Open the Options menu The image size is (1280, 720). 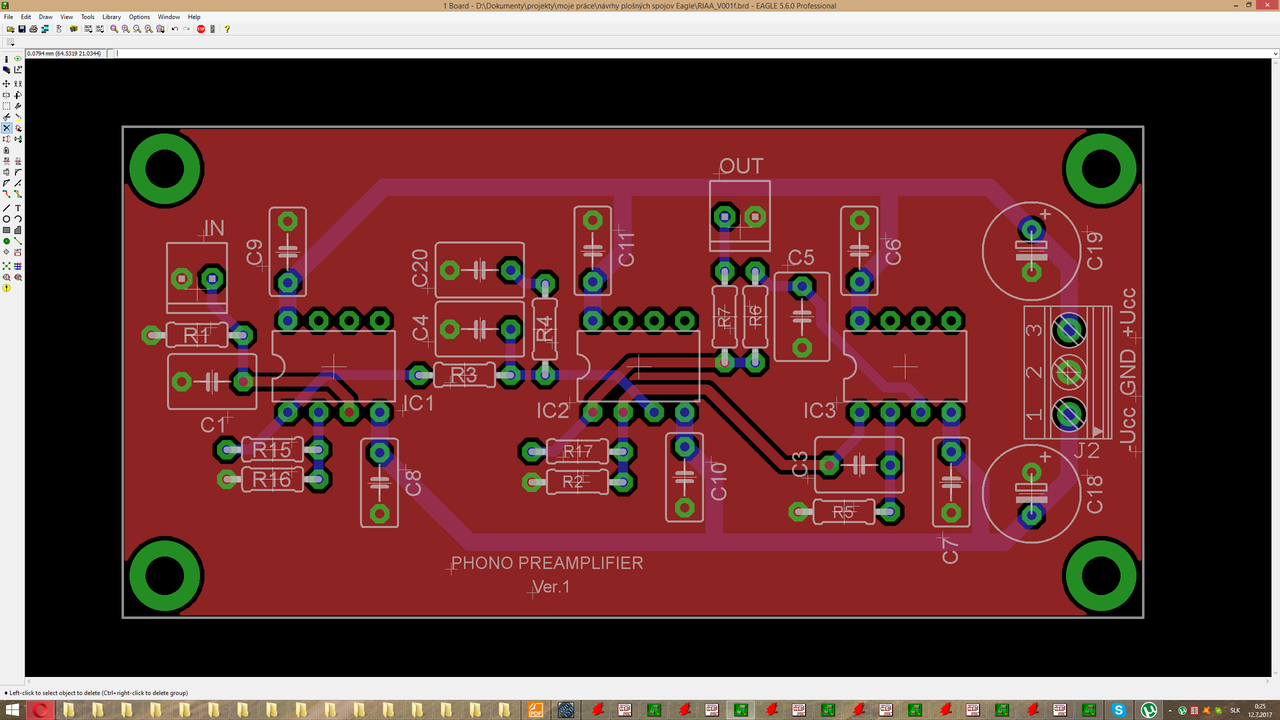[139, 17]
